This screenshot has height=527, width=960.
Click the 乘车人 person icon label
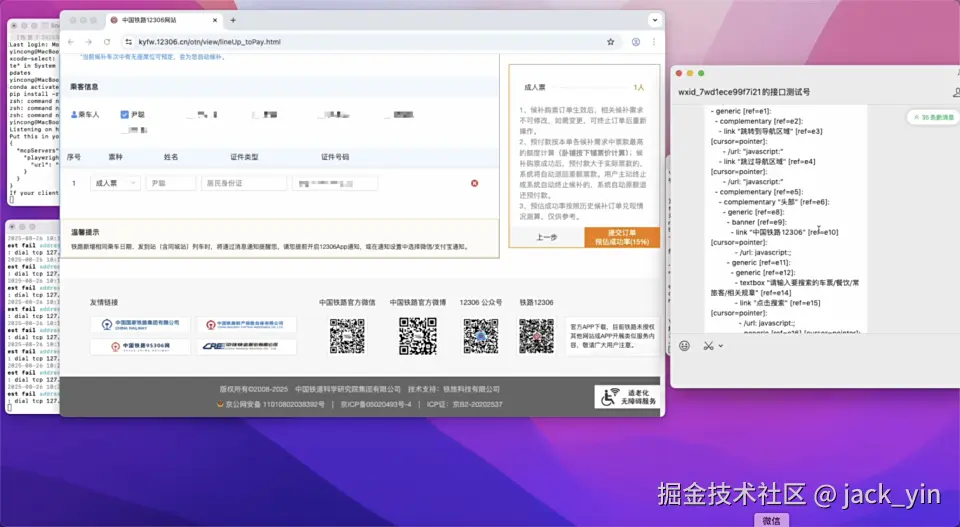[85, 114]
